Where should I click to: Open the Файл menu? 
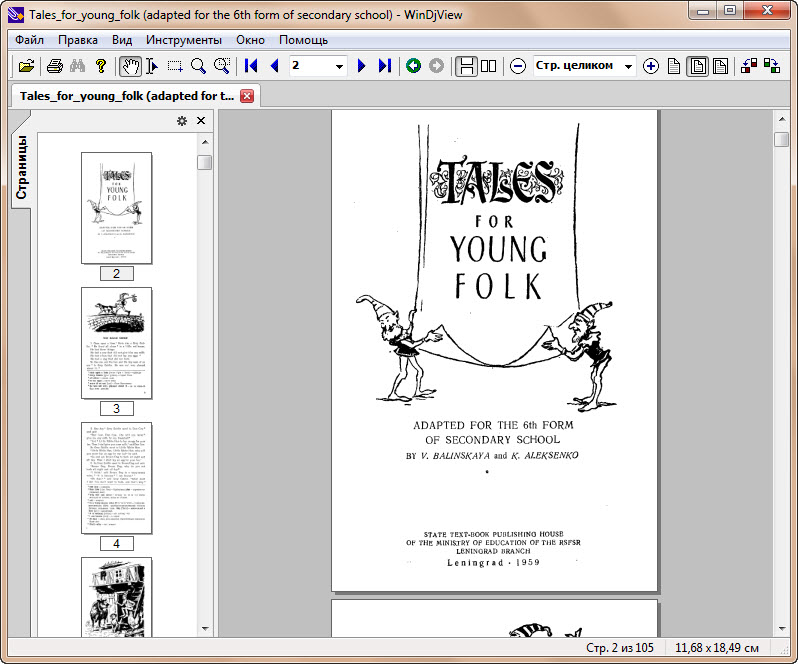(29, 40)
